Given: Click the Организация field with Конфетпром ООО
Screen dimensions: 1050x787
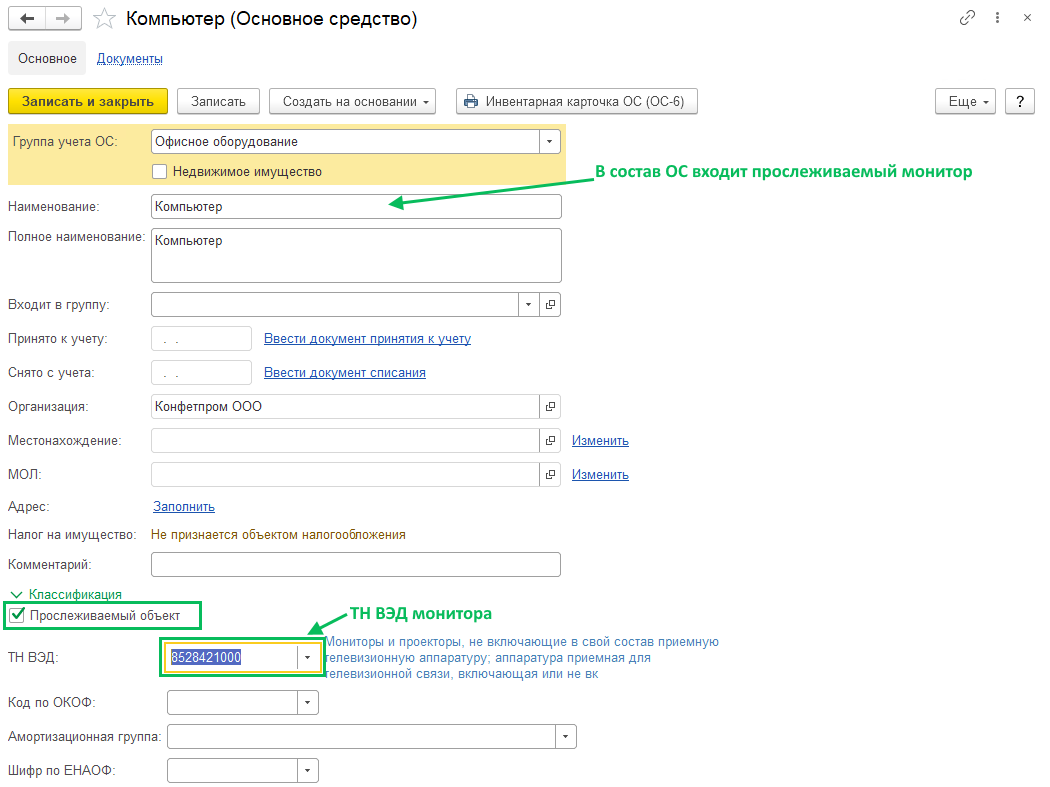Looking at the screenshot, I should (346, 407).
